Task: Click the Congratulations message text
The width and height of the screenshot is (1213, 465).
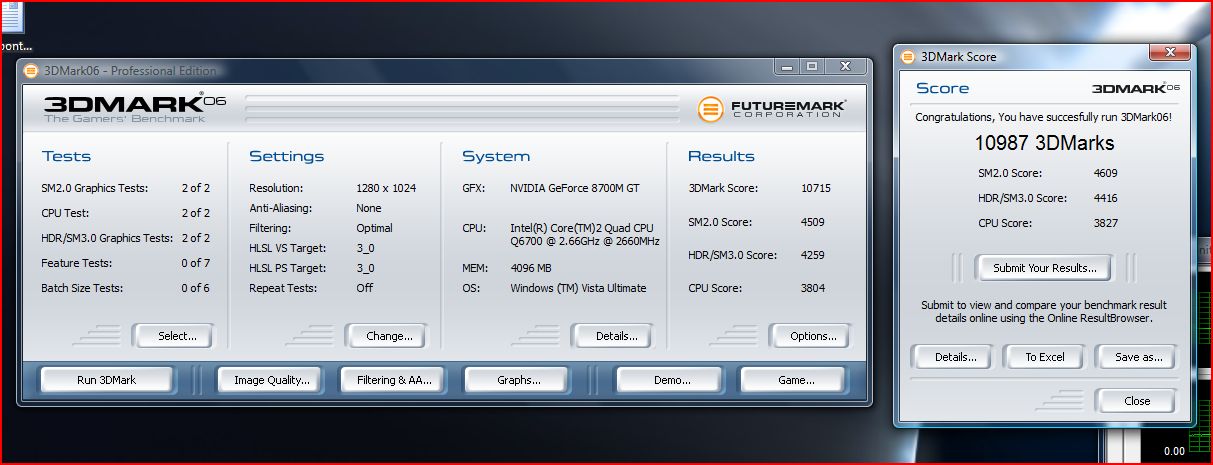Action: click(1044, 117)
